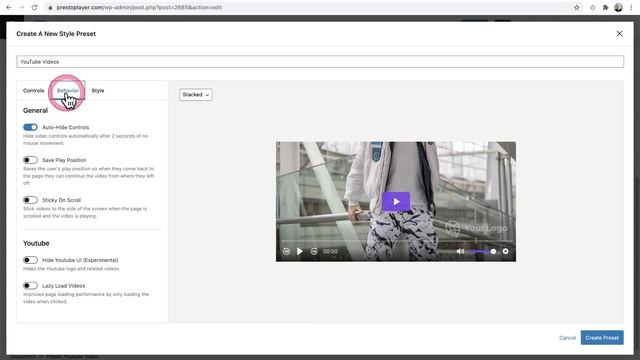Click the circular extension icon beside the star
Screen dimensions: 640x360
coord(592,7)
